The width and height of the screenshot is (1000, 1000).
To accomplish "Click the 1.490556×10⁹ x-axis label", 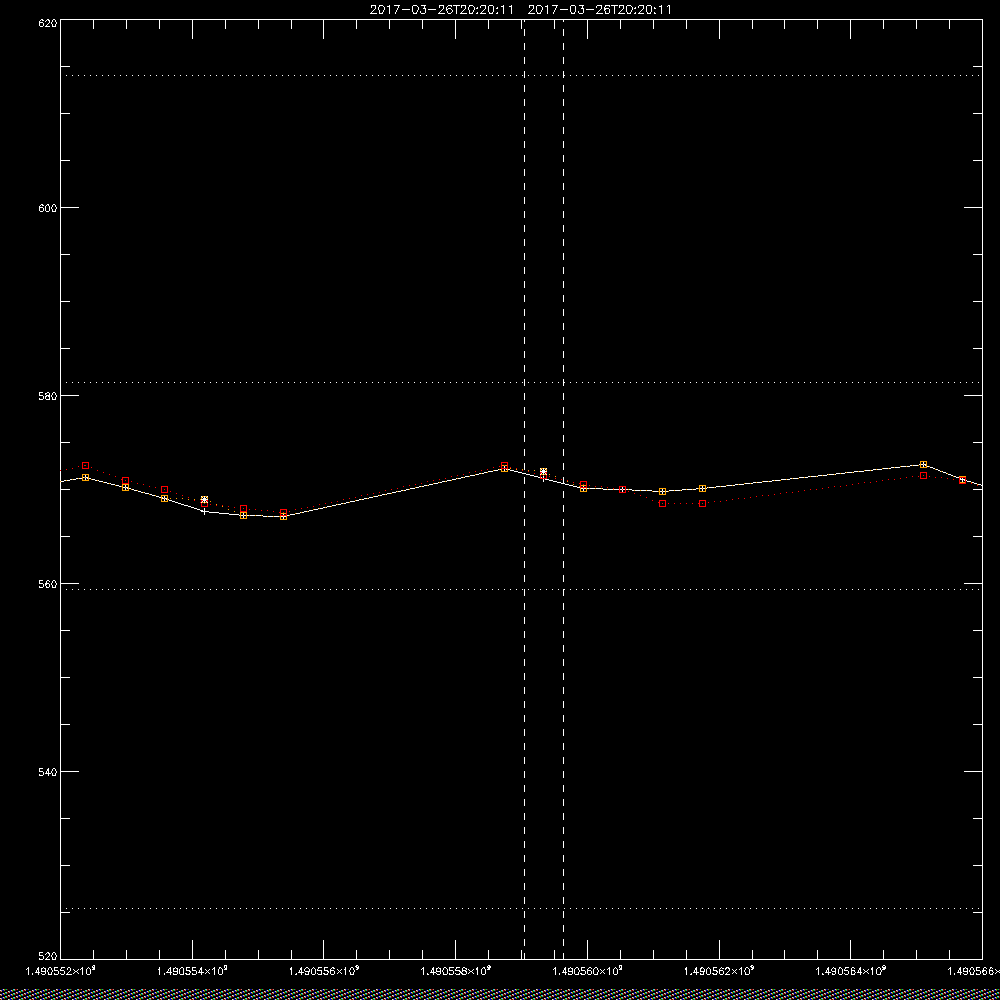I will click(324, 971).
